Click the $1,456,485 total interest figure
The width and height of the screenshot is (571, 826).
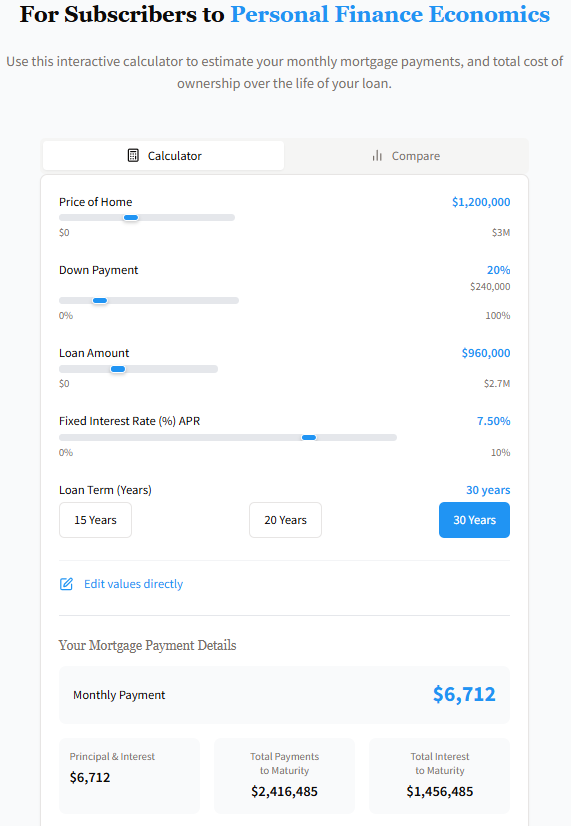pos(440,791)
